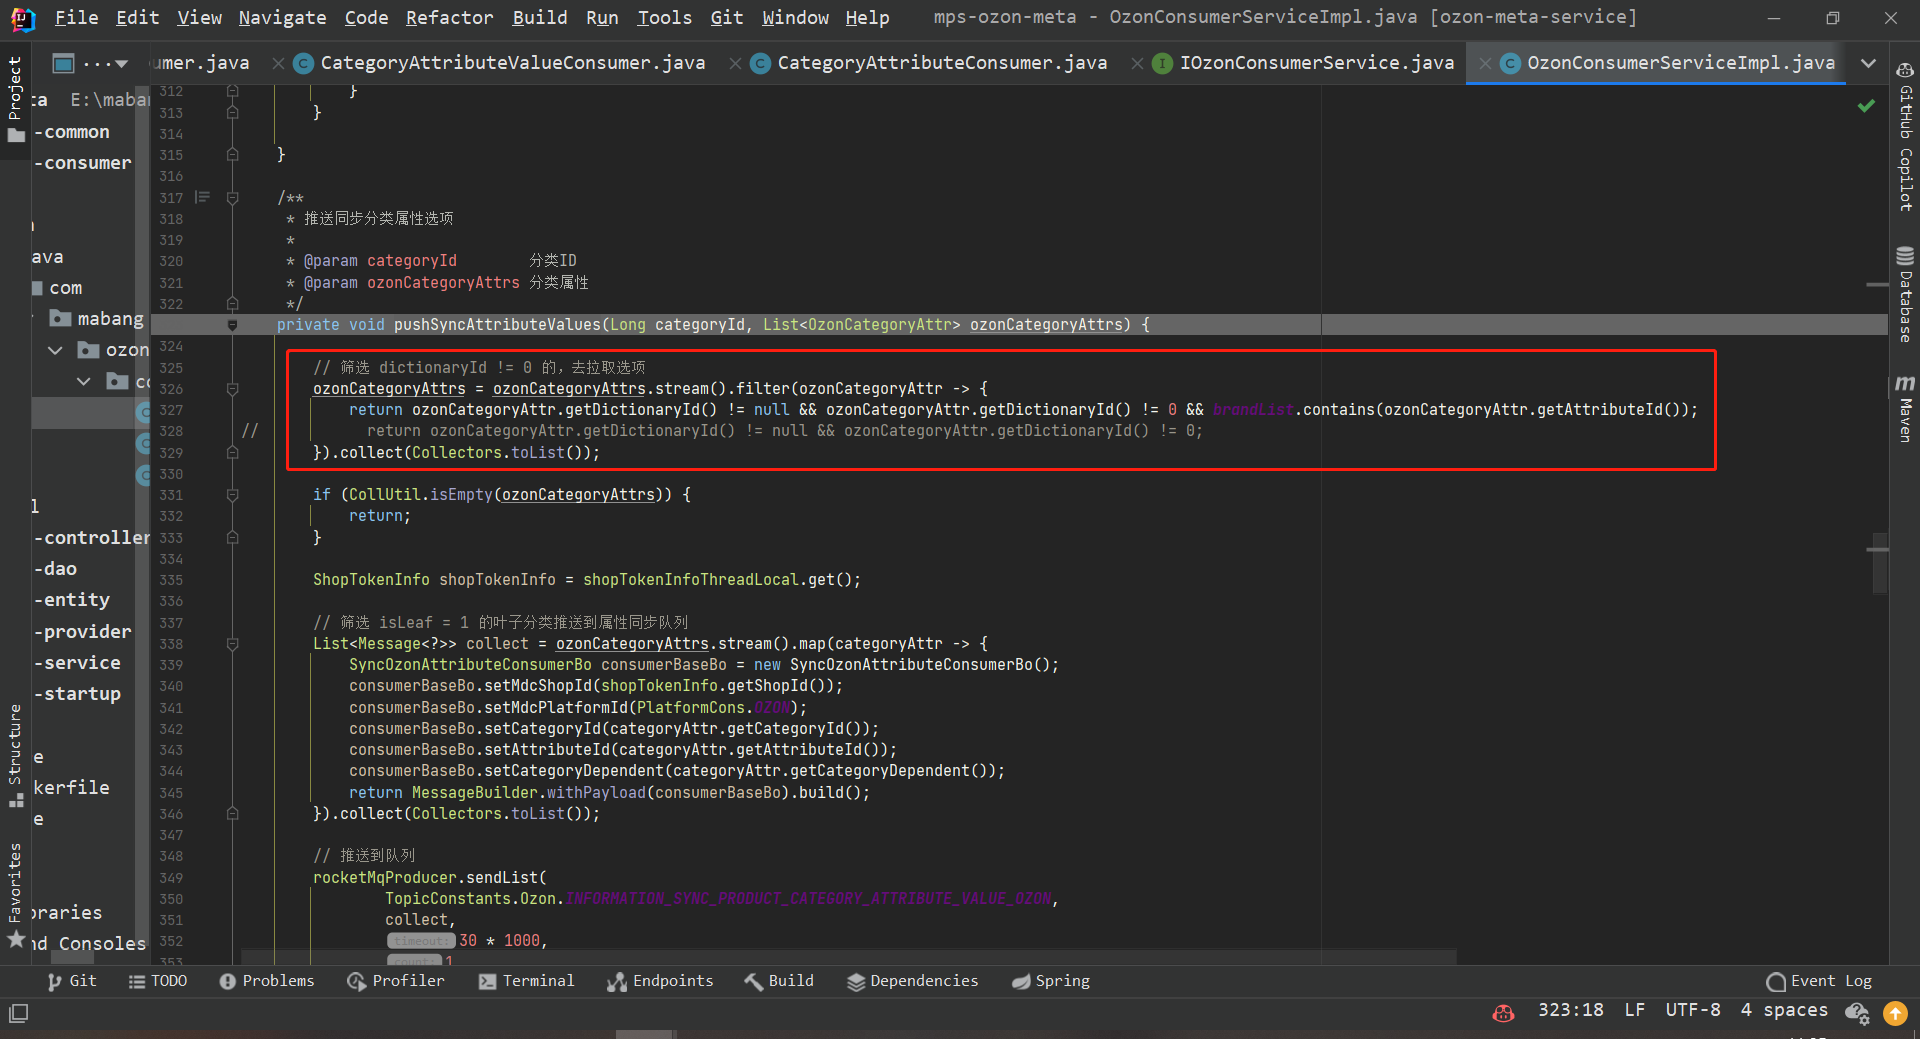Open the Database tool window

click(x=1905, y=295)
